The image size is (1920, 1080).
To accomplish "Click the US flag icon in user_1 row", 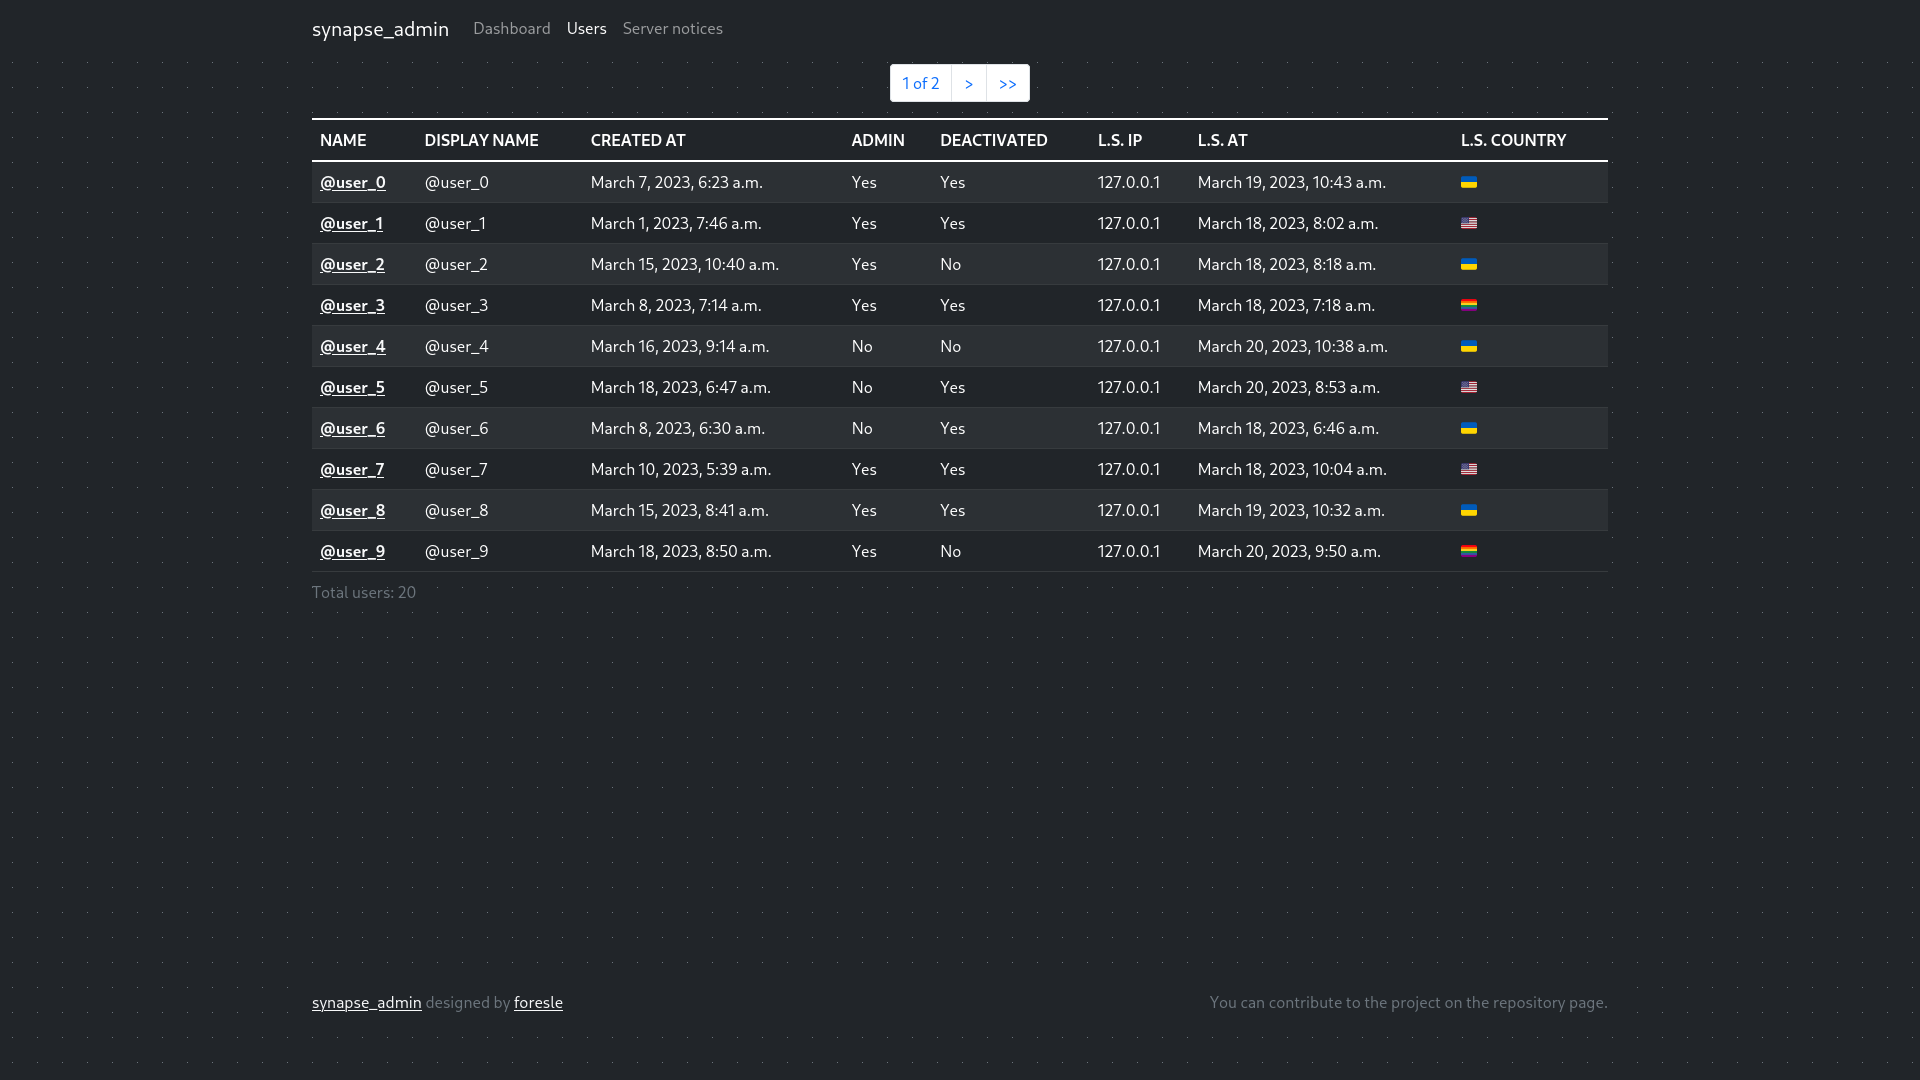I will point(1468,223).
